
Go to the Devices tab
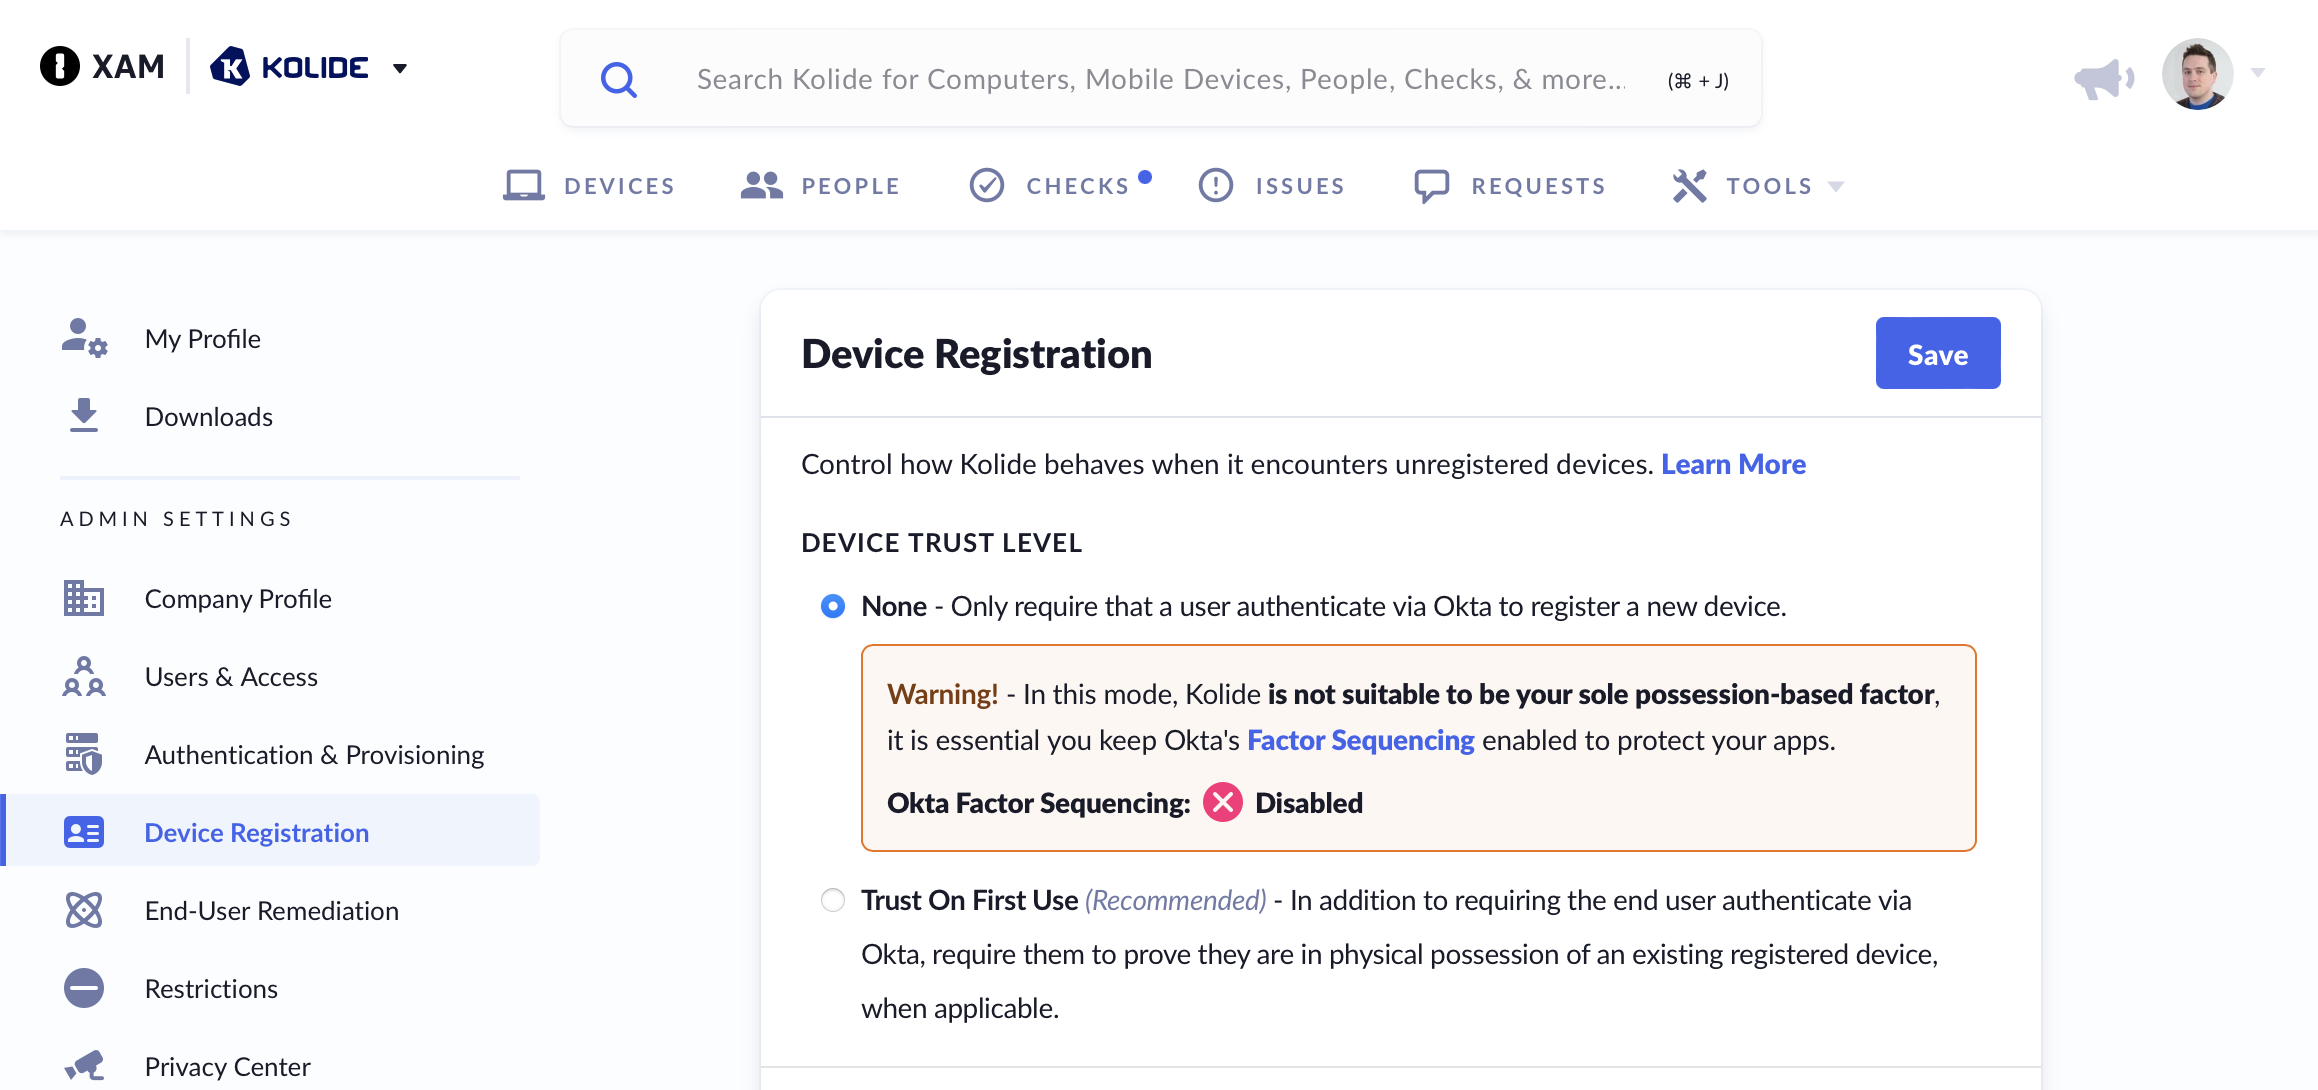[x=589, y=186]
